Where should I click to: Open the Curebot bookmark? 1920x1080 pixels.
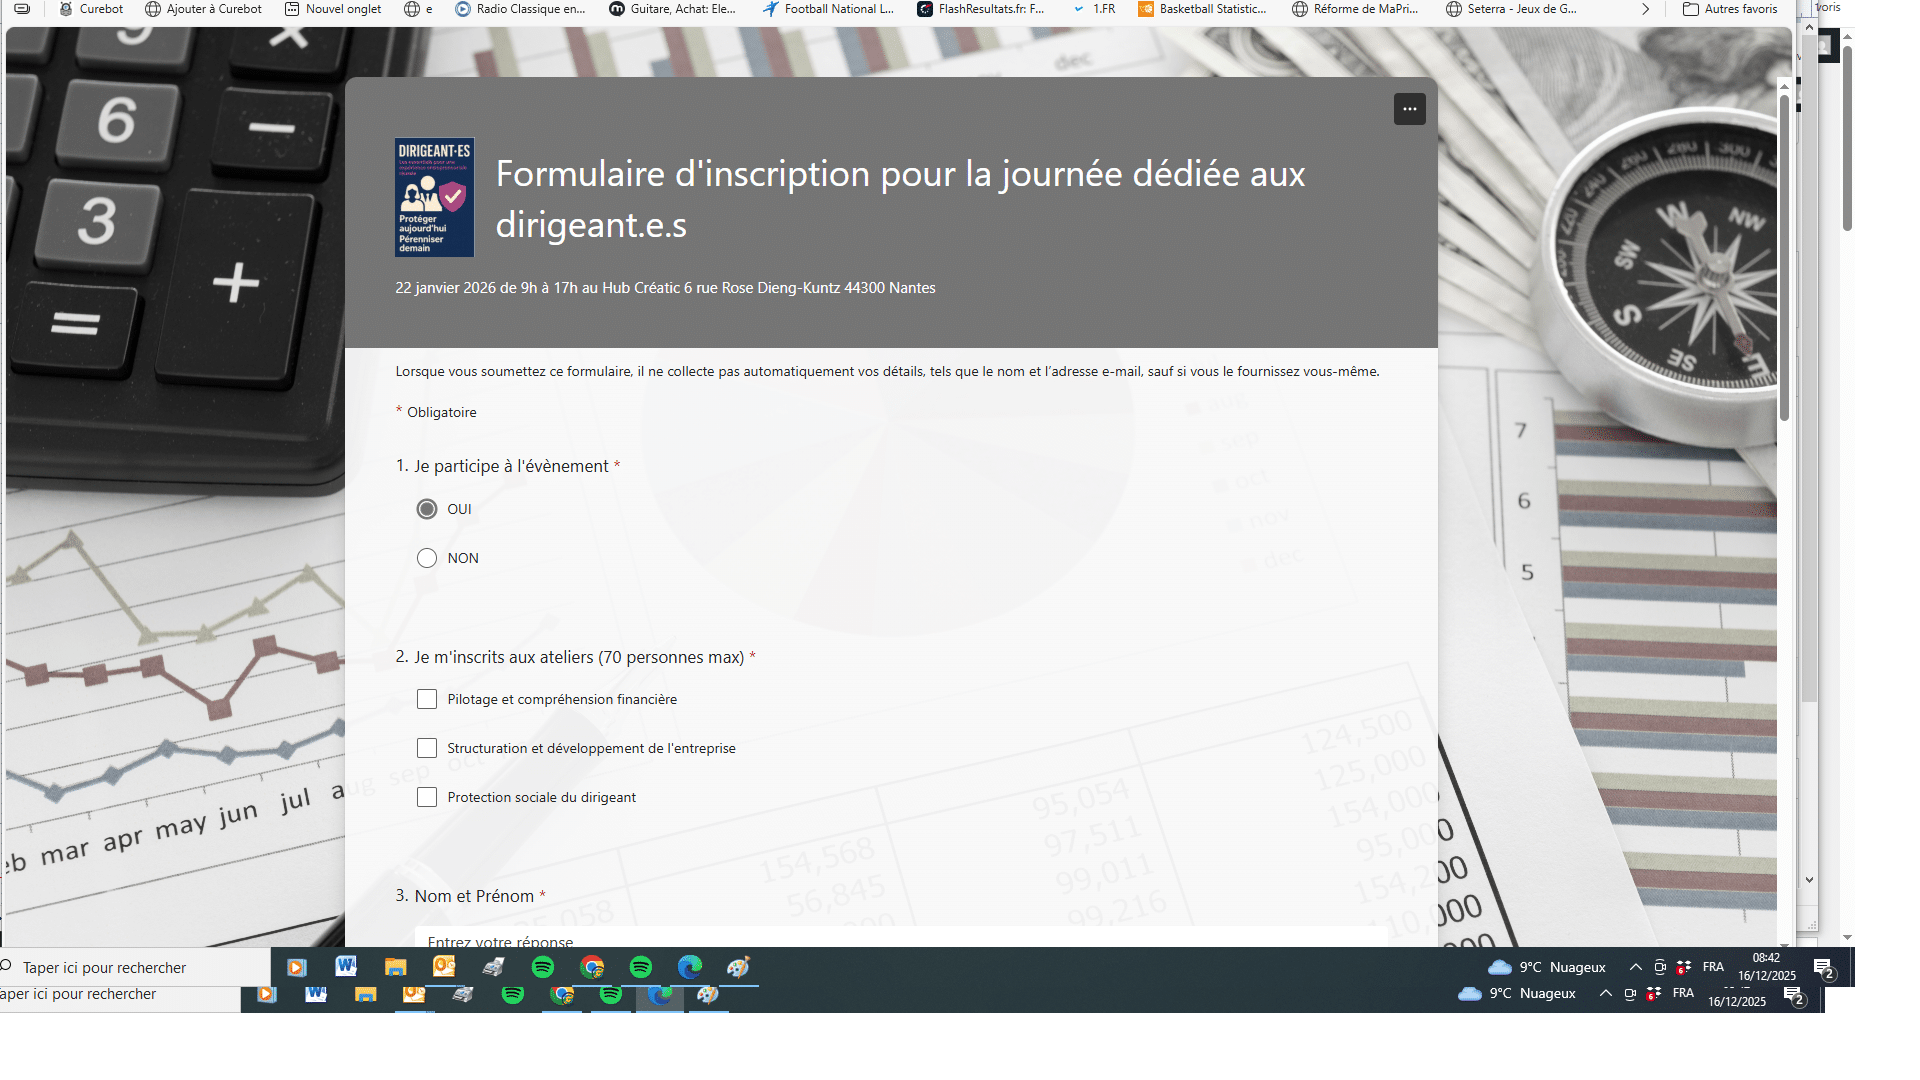pyautogui.click(x=91, y=9)
